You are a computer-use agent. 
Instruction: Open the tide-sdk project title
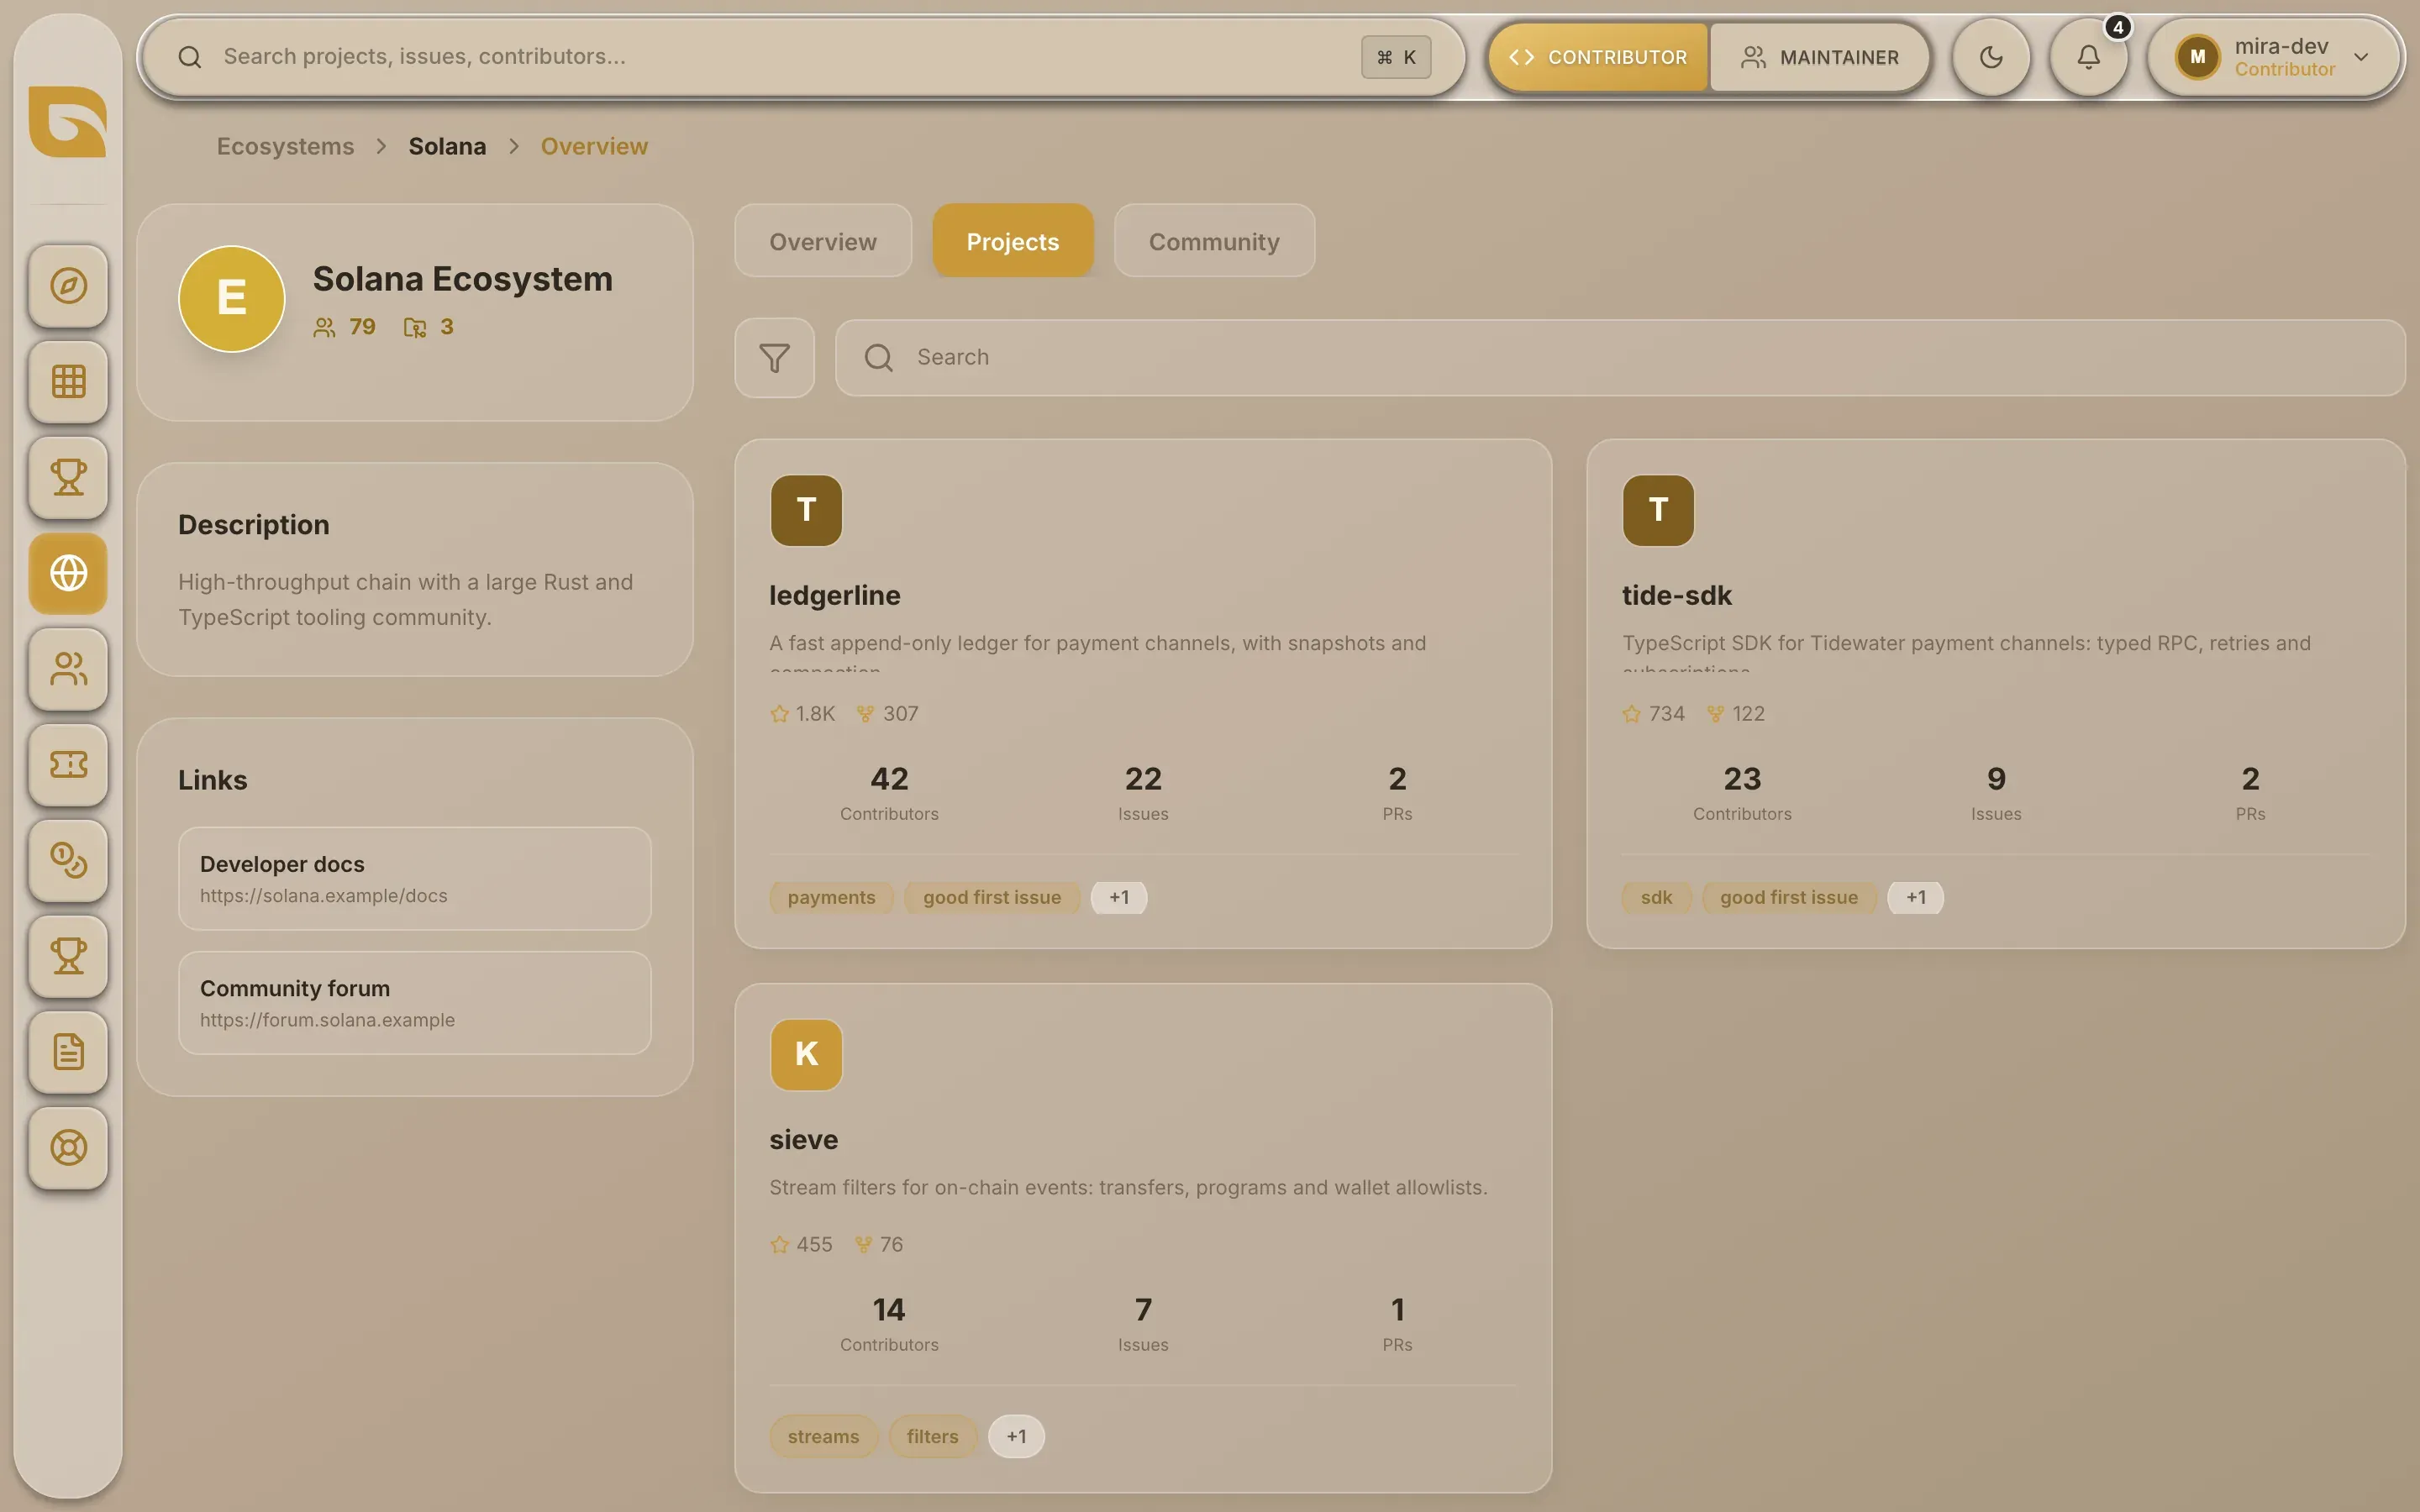coord(1676,595)
